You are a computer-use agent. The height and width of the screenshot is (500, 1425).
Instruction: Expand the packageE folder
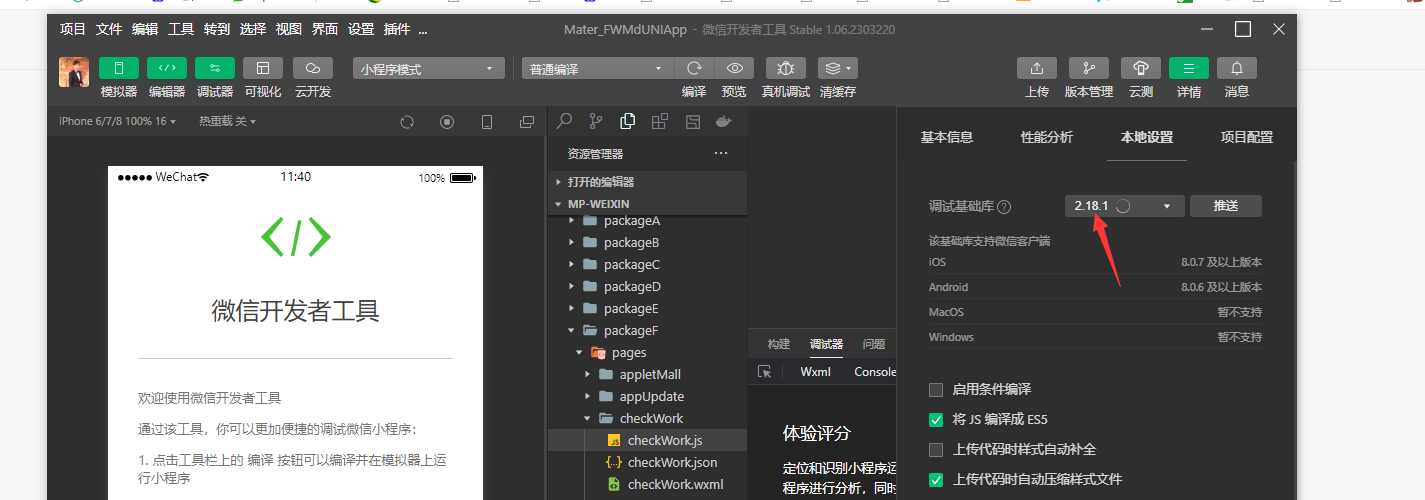click(x=647, y=308)
